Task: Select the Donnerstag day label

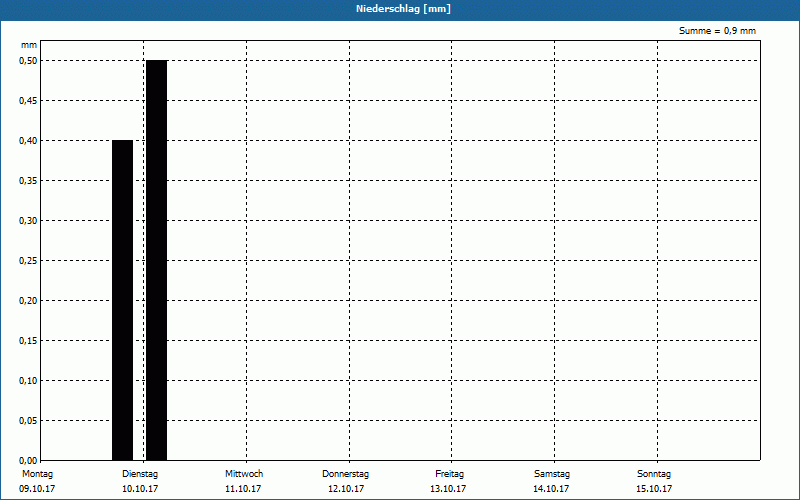Action: 346,473
